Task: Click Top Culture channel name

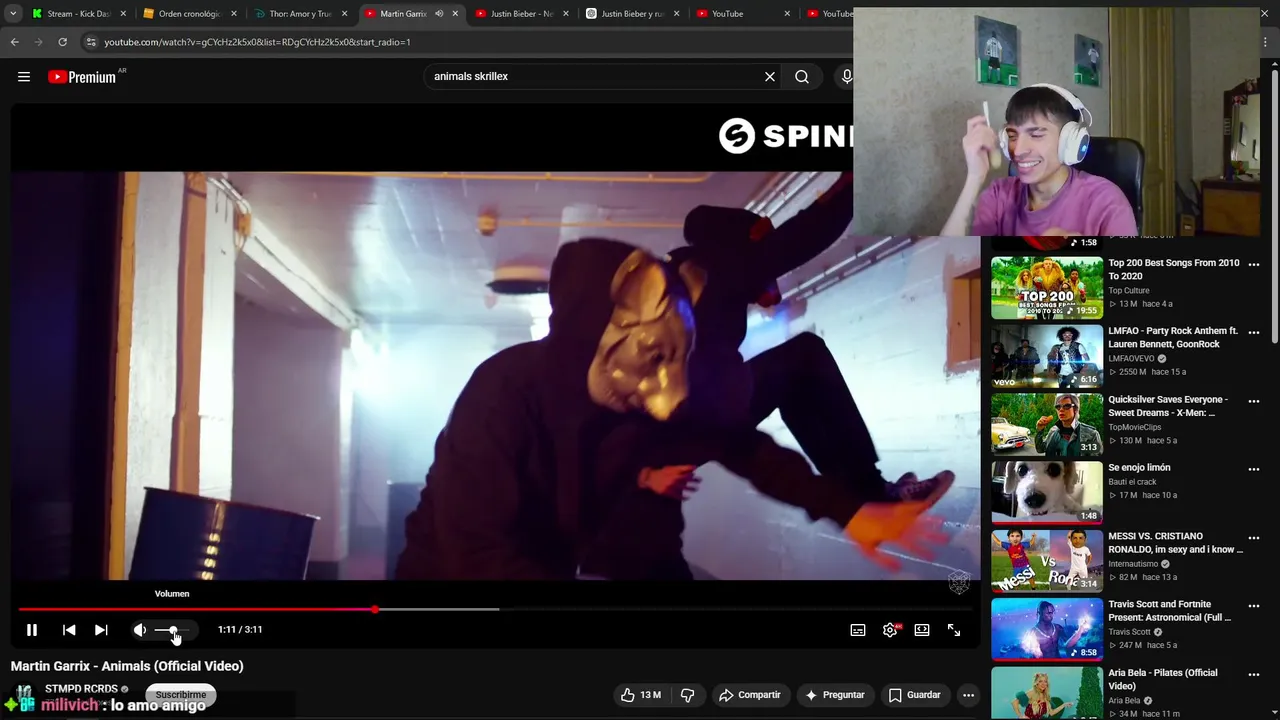Action: point(1129,291)
